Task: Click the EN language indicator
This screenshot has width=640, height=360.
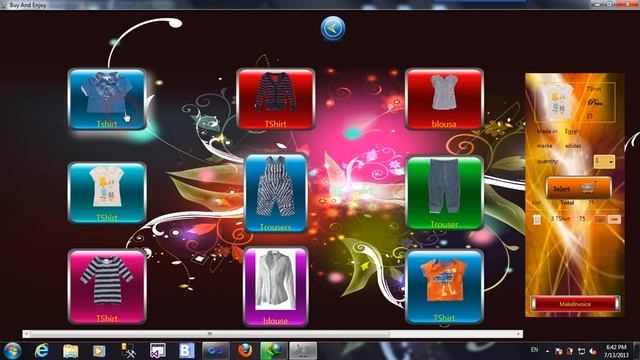Action: coord(534,350)
